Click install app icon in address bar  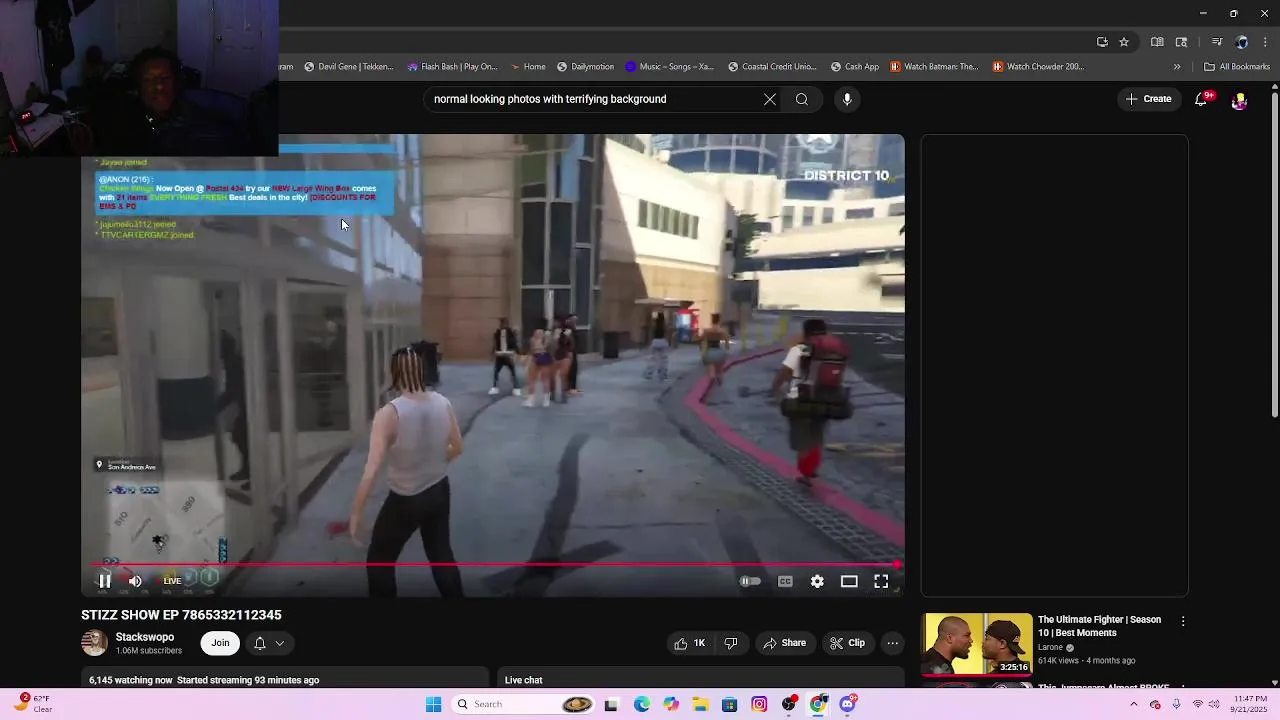pos(1102,42)
